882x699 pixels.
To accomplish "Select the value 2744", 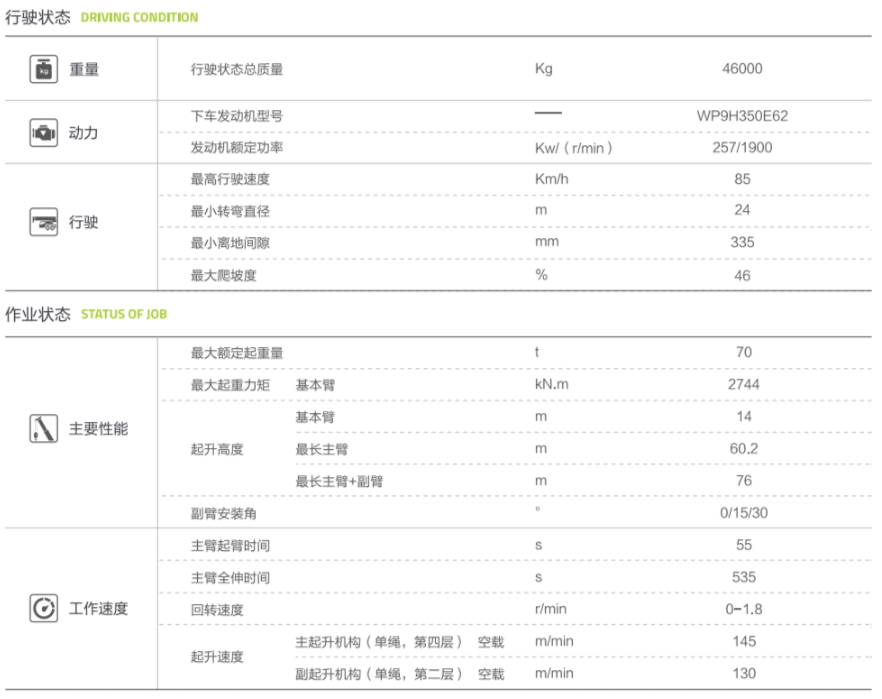I will (744, 384).
